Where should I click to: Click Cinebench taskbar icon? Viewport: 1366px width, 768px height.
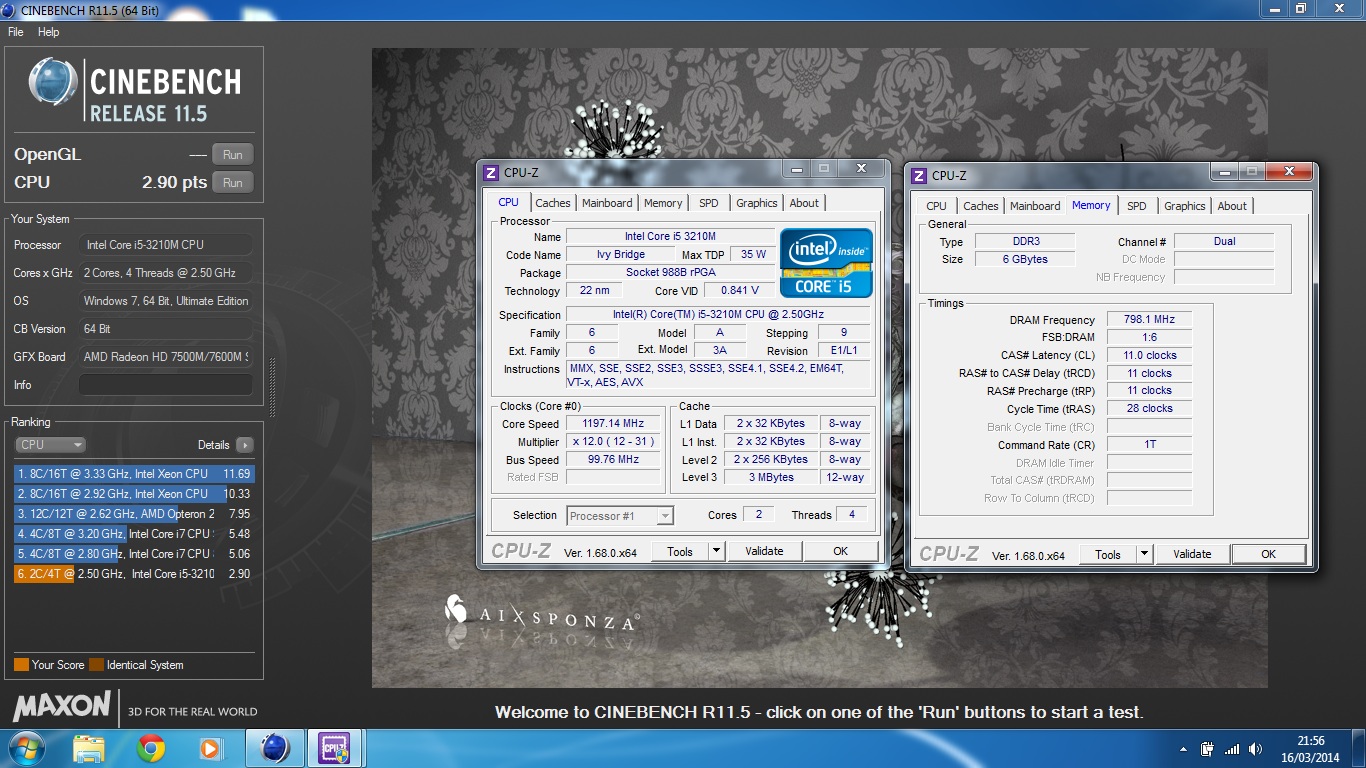(275, 748)
